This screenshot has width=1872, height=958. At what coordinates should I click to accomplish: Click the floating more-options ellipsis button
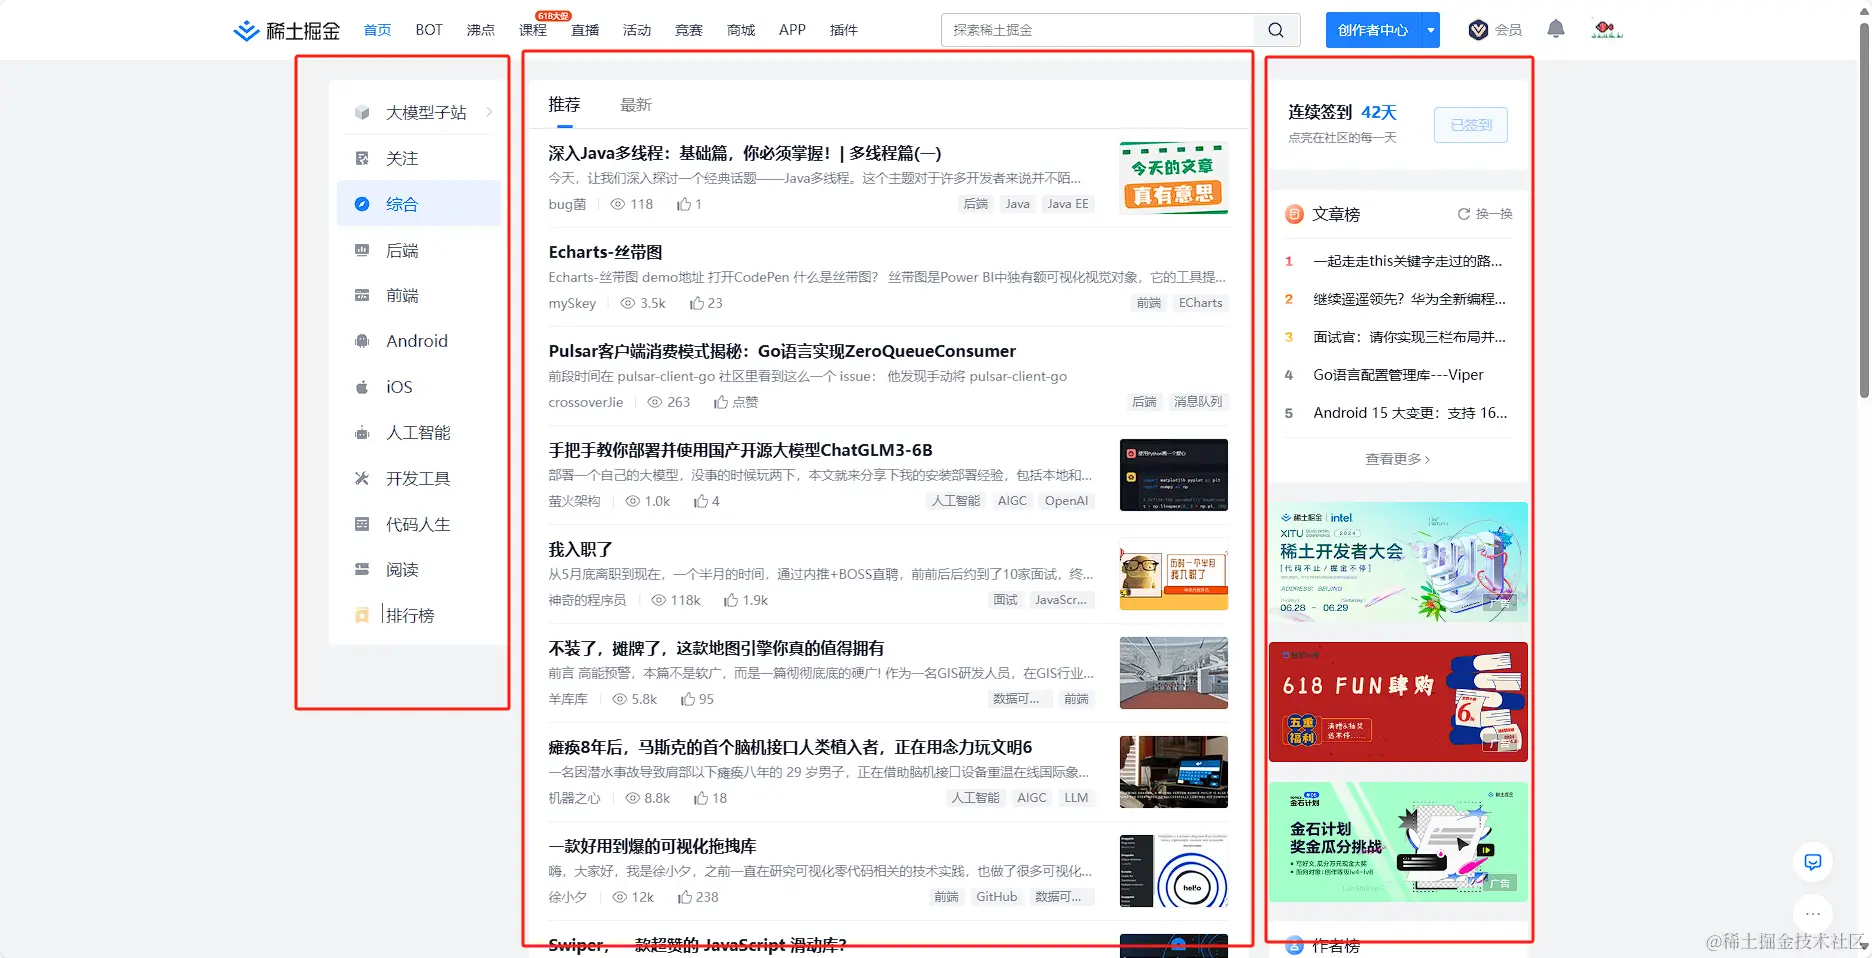[x=1812, y=913]
